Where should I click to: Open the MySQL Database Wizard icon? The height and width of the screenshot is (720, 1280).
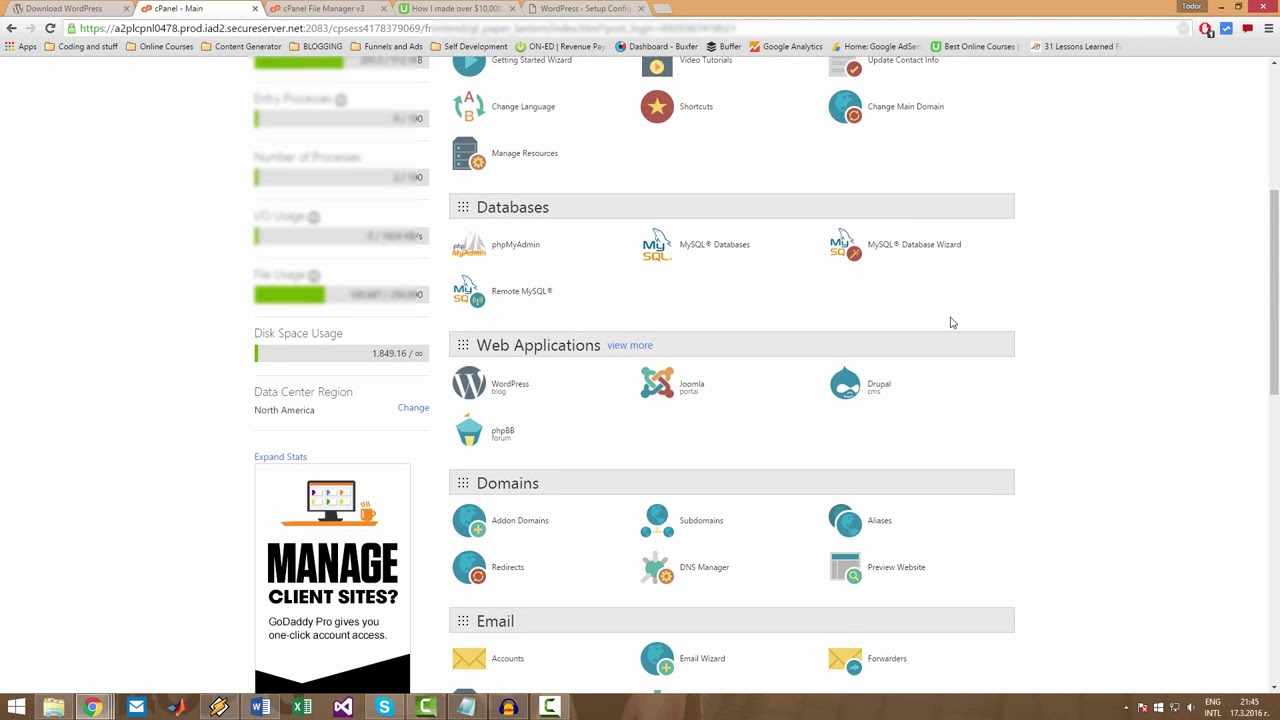pos(845,244)
